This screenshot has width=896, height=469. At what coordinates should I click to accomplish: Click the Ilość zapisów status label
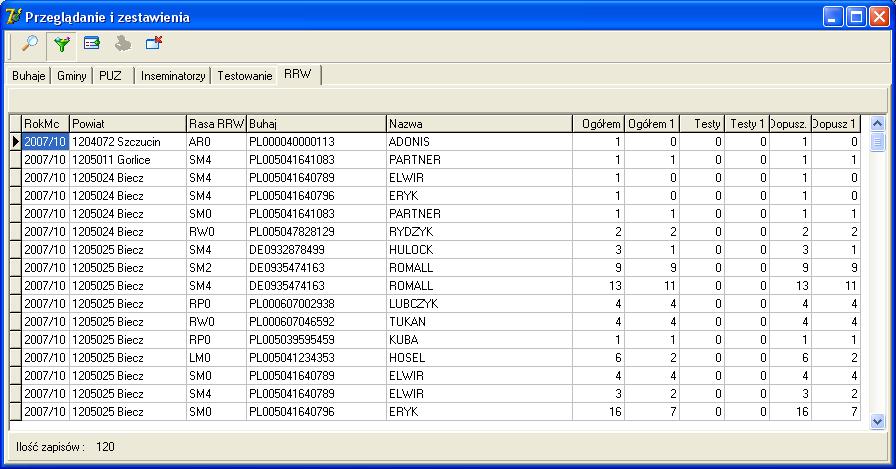(x=50, y=447)
